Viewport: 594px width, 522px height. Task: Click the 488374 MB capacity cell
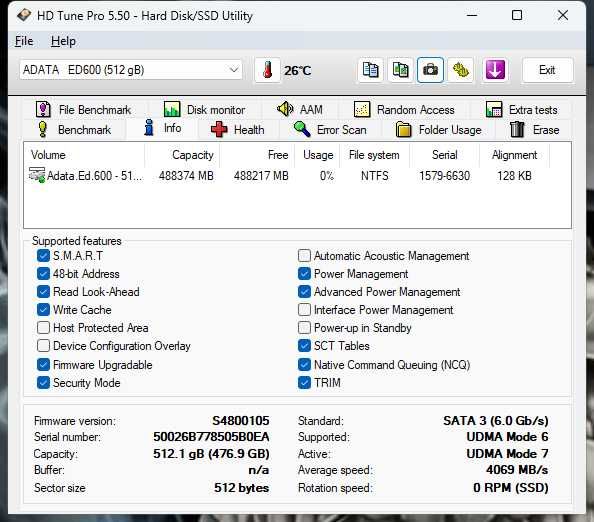(186, 176)
